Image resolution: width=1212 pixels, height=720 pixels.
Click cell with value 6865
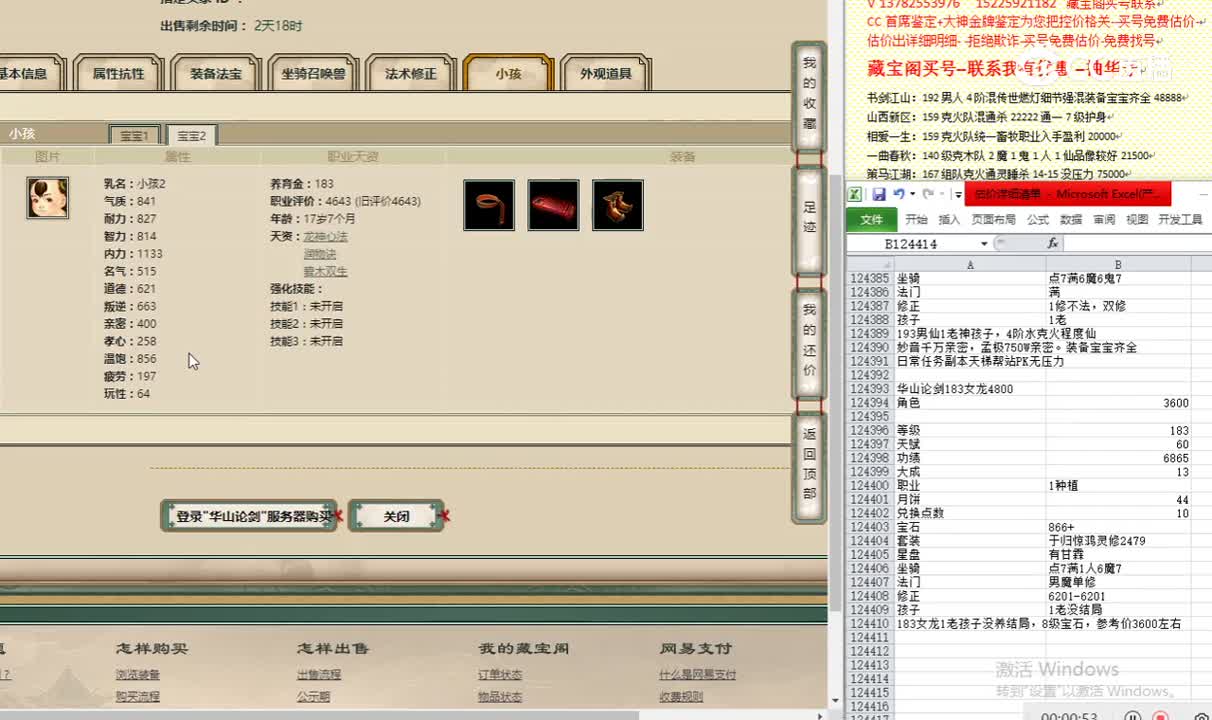pyautogui.click(x=1118, y=458)
